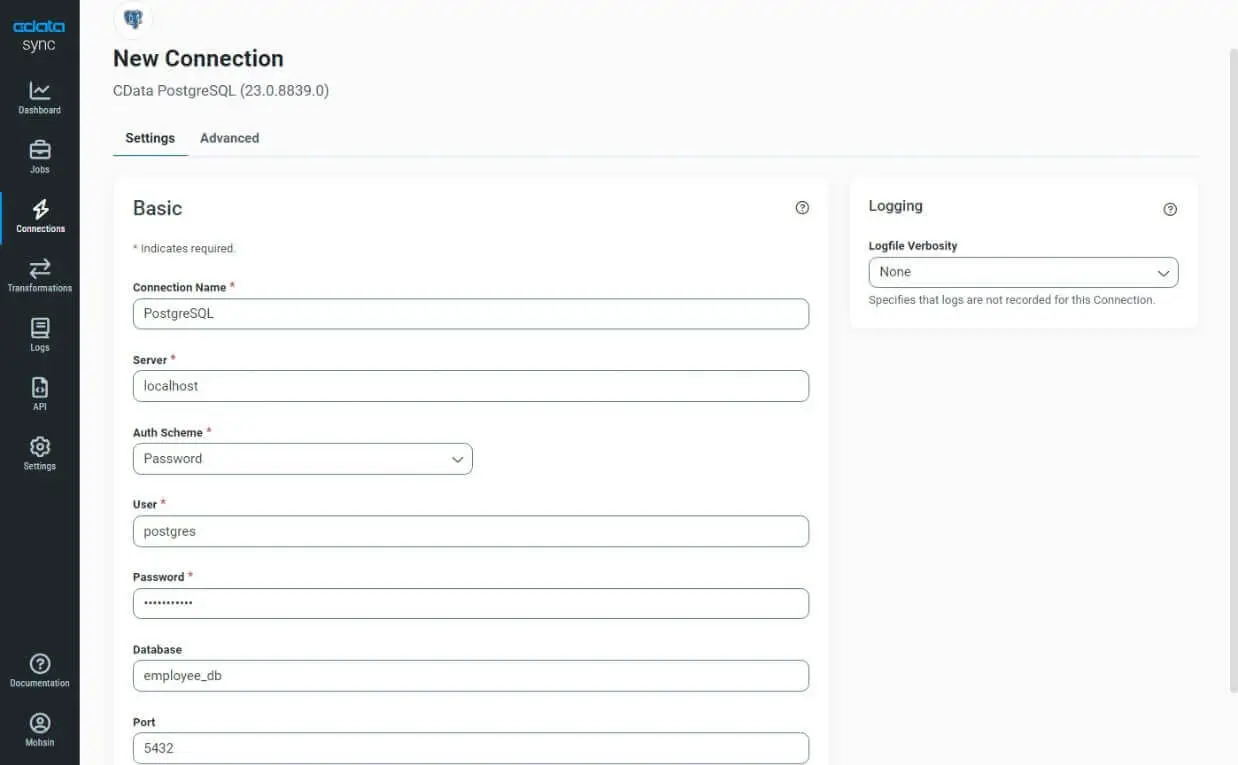
Task: Open help for the Basic section
Action: [x=801, y=207]
